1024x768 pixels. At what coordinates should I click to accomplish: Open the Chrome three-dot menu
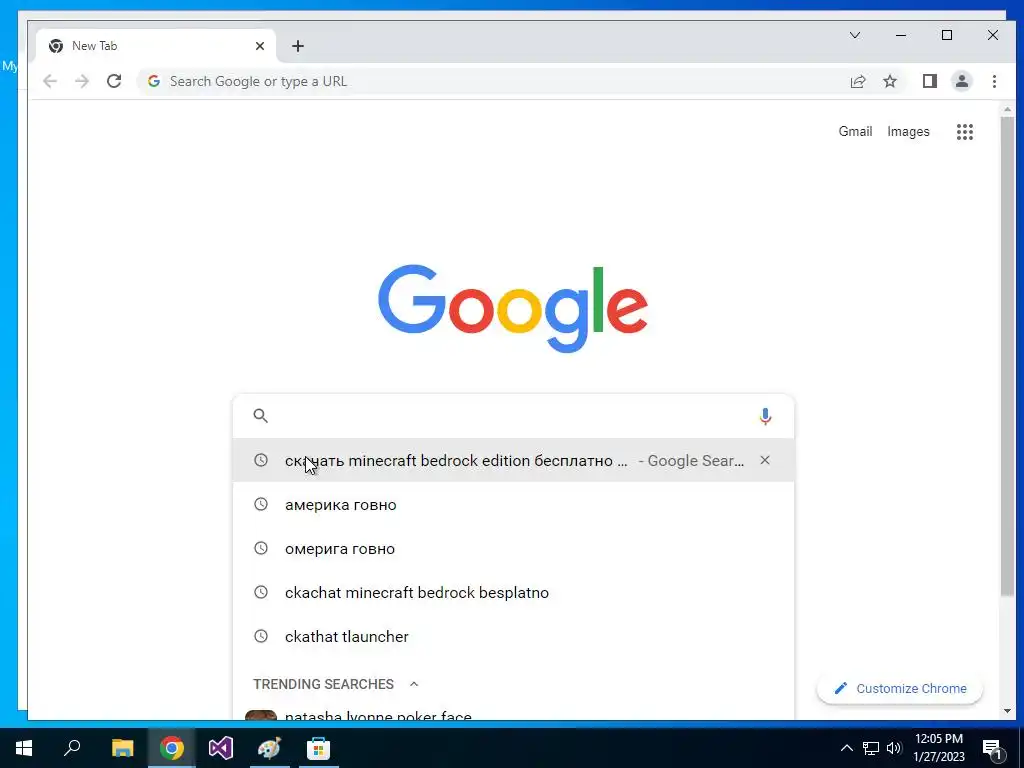(994, 82)
